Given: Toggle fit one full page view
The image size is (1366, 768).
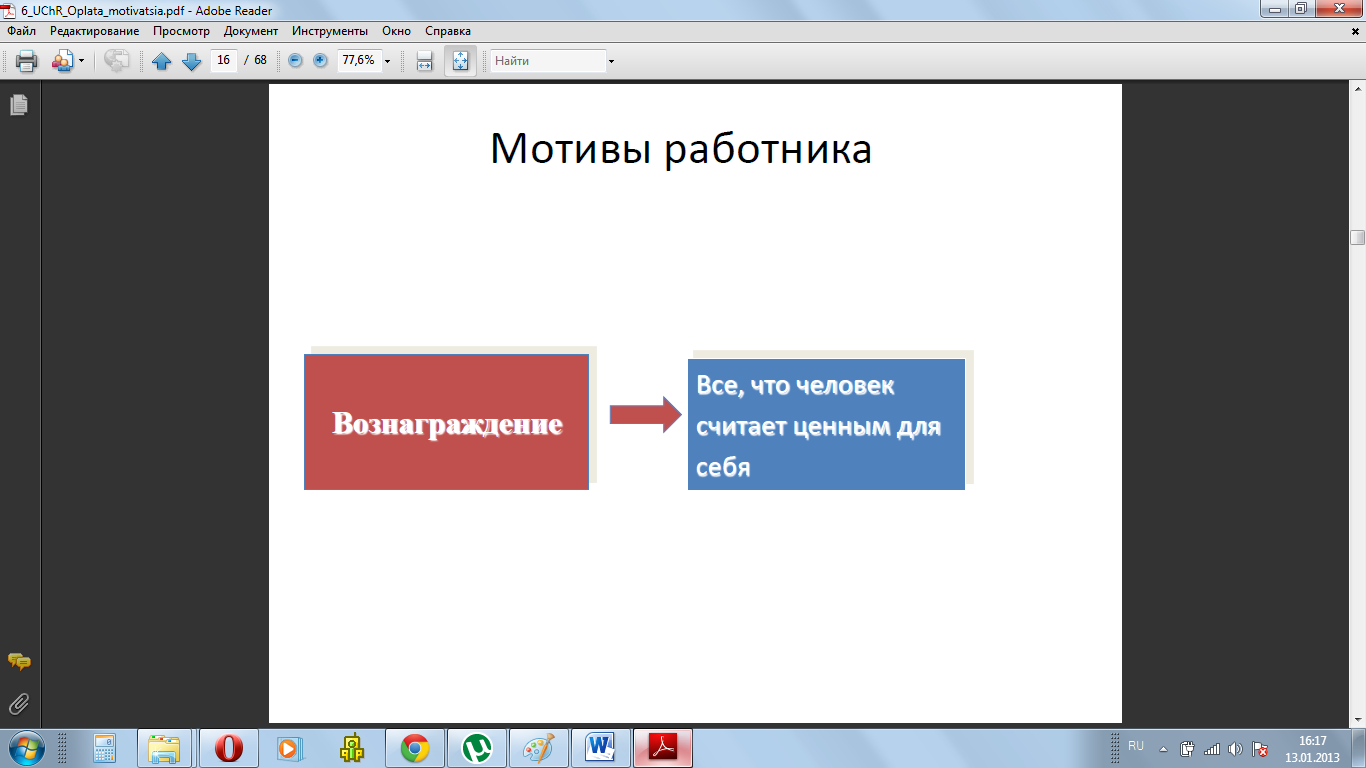Looking at the screenshot, I should tap(460, 61).
